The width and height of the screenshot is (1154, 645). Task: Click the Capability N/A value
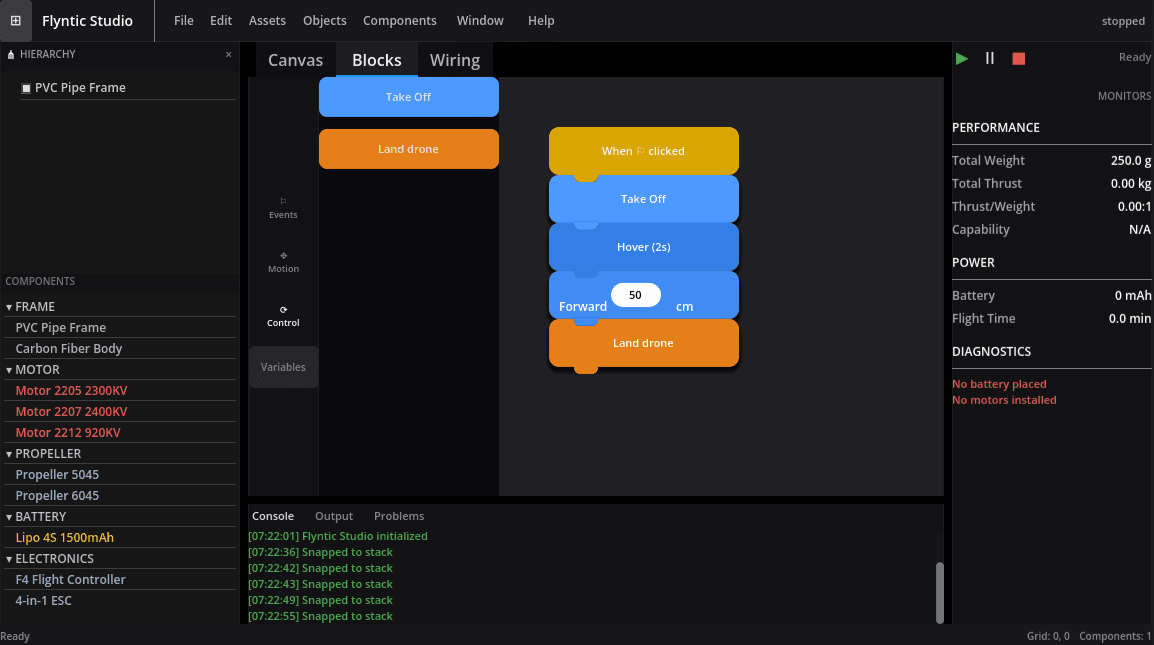click(x=1140, y=230)
